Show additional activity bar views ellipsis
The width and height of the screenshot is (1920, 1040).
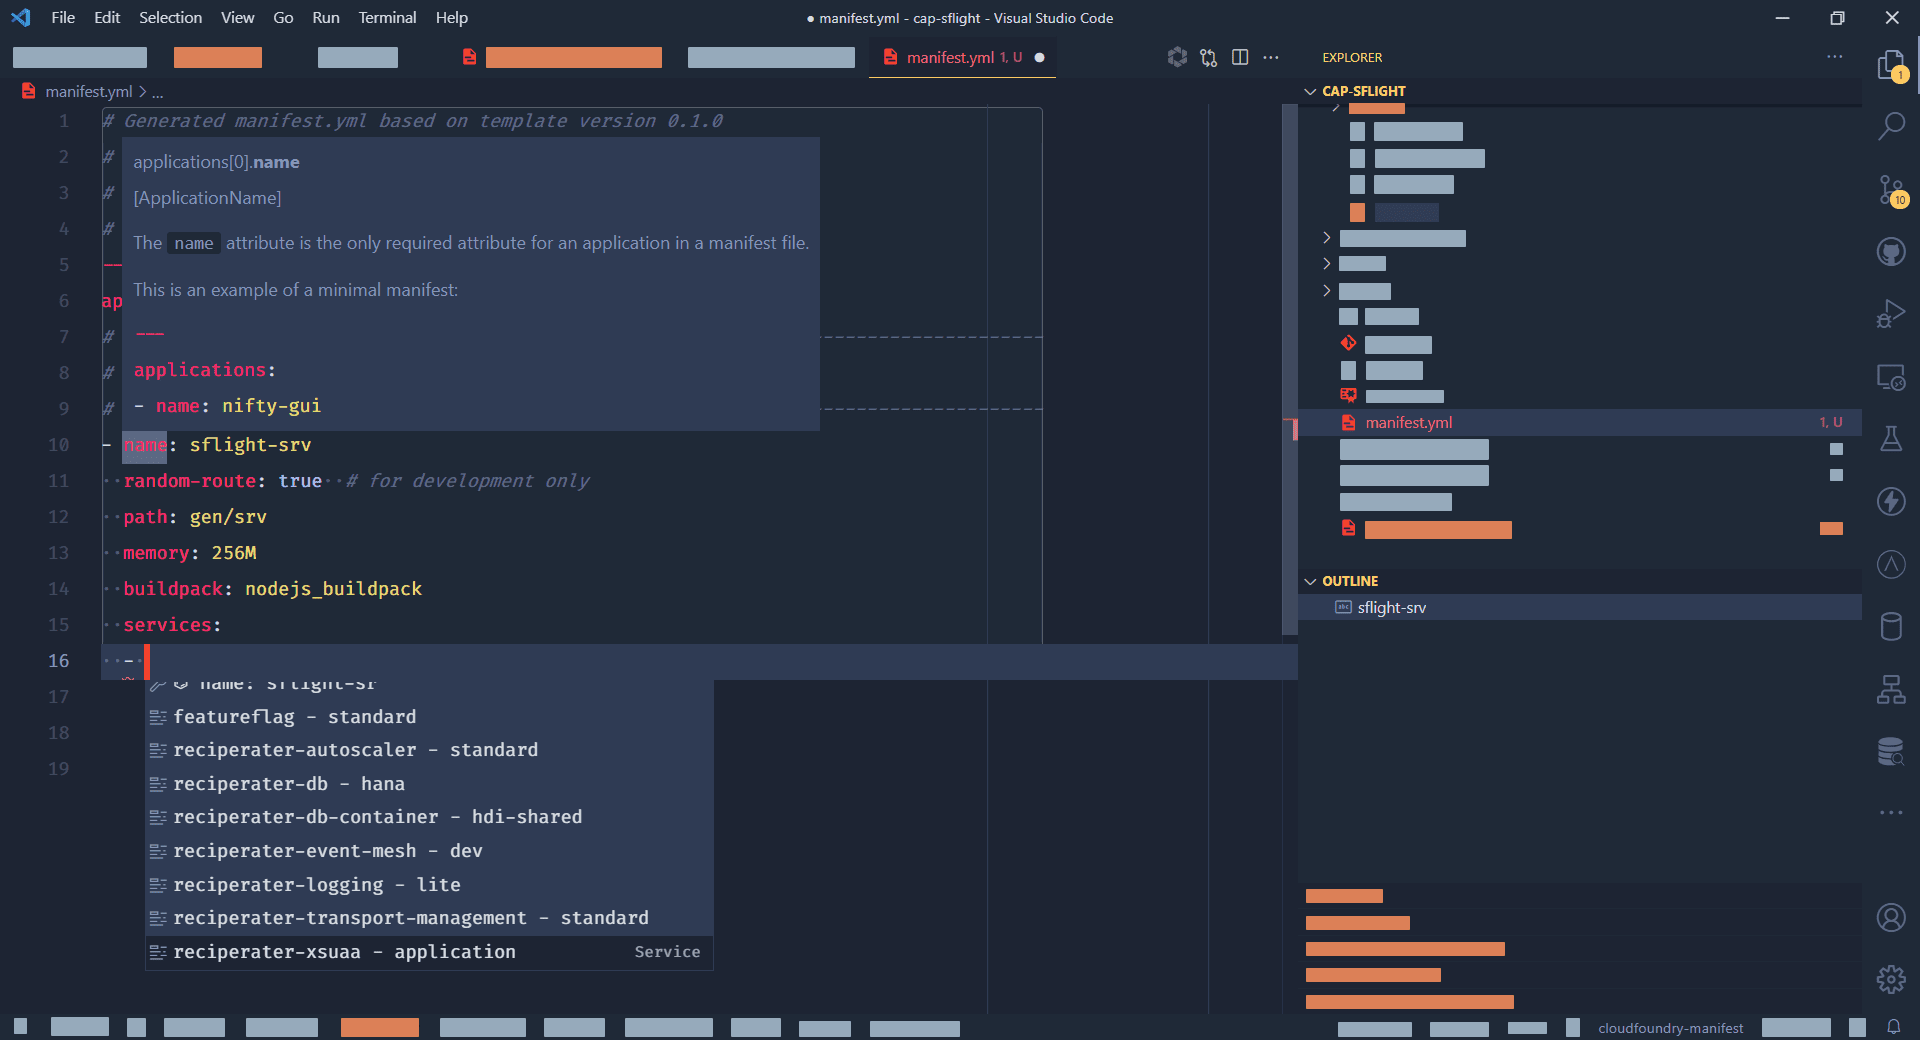click(1891, 813)
